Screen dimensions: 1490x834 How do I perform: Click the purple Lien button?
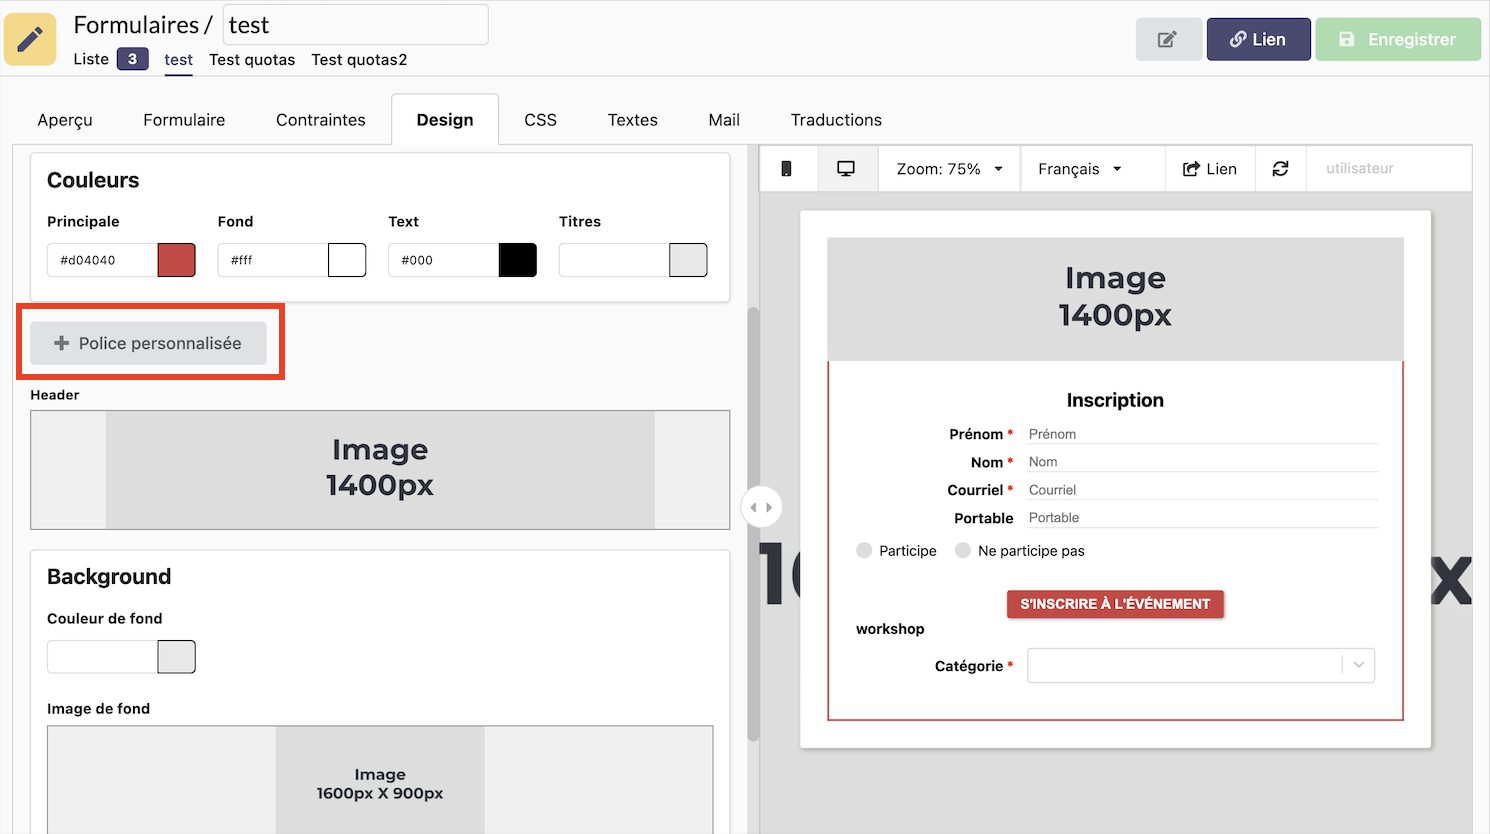click(1258, 40)
